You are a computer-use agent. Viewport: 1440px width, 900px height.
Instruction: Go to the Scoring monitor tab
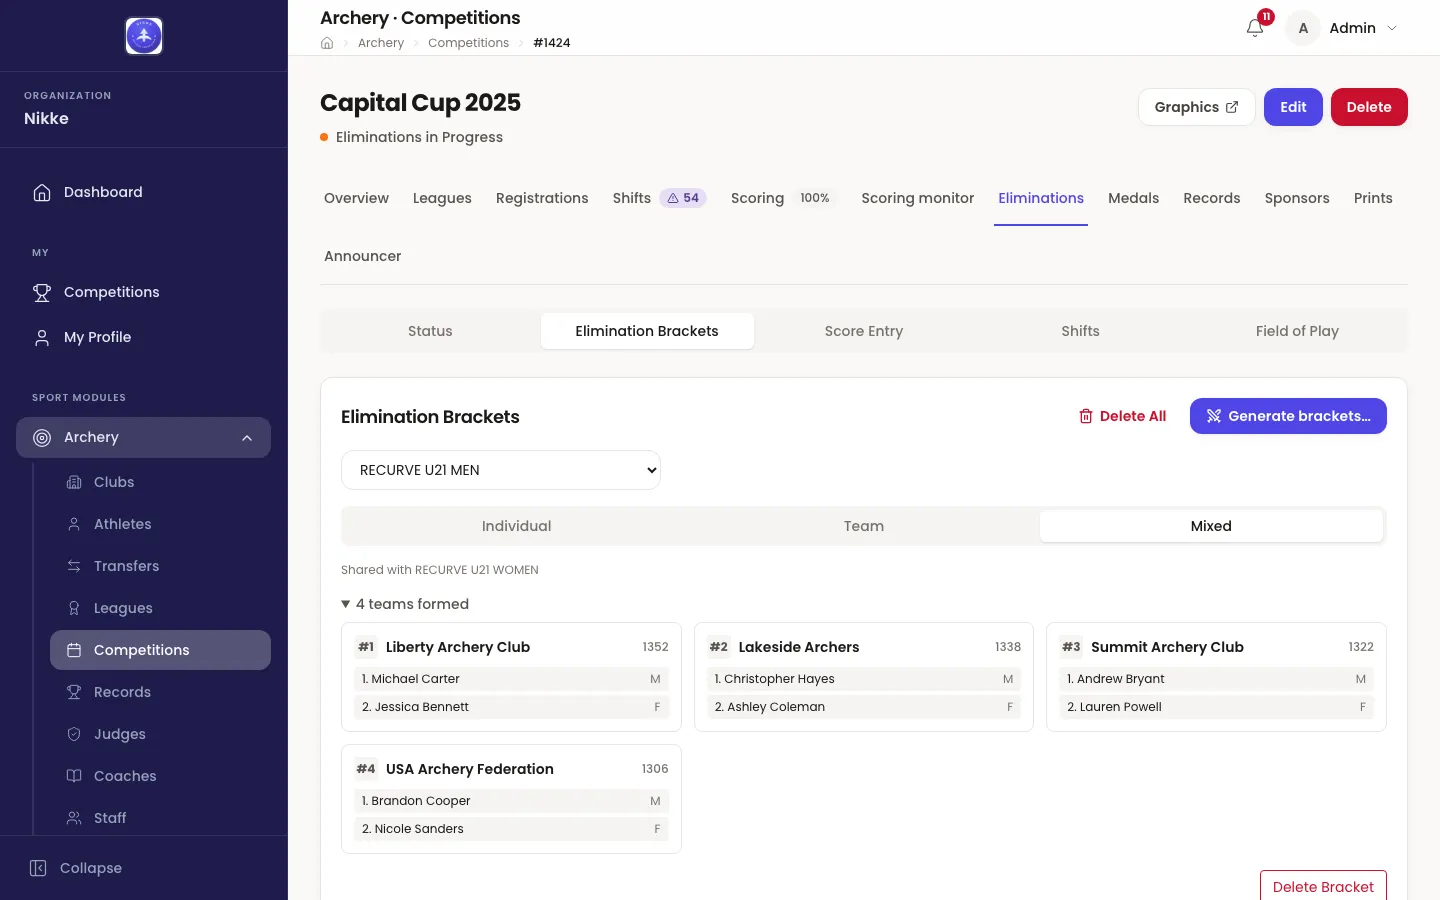coord(918,198)
